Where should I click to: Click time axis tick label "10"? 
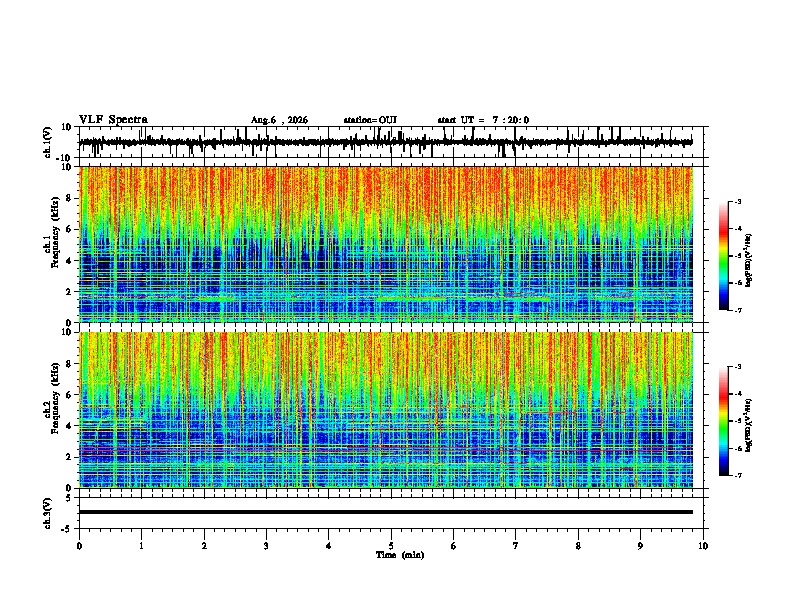click(x=703, y=545)
